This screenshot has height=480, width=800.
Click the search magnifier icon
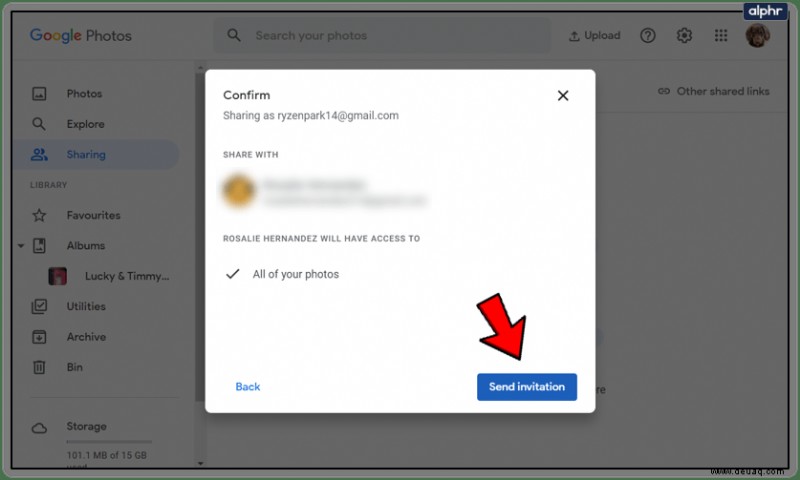[x=234, y=35]
